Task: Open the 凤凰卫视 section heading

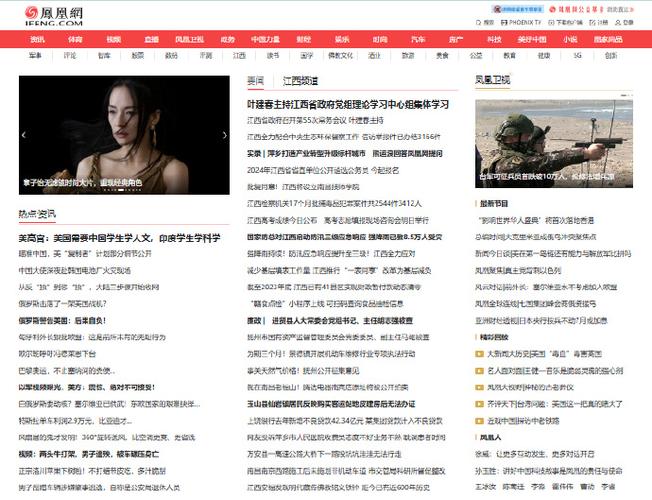Action: coord(493,79)
